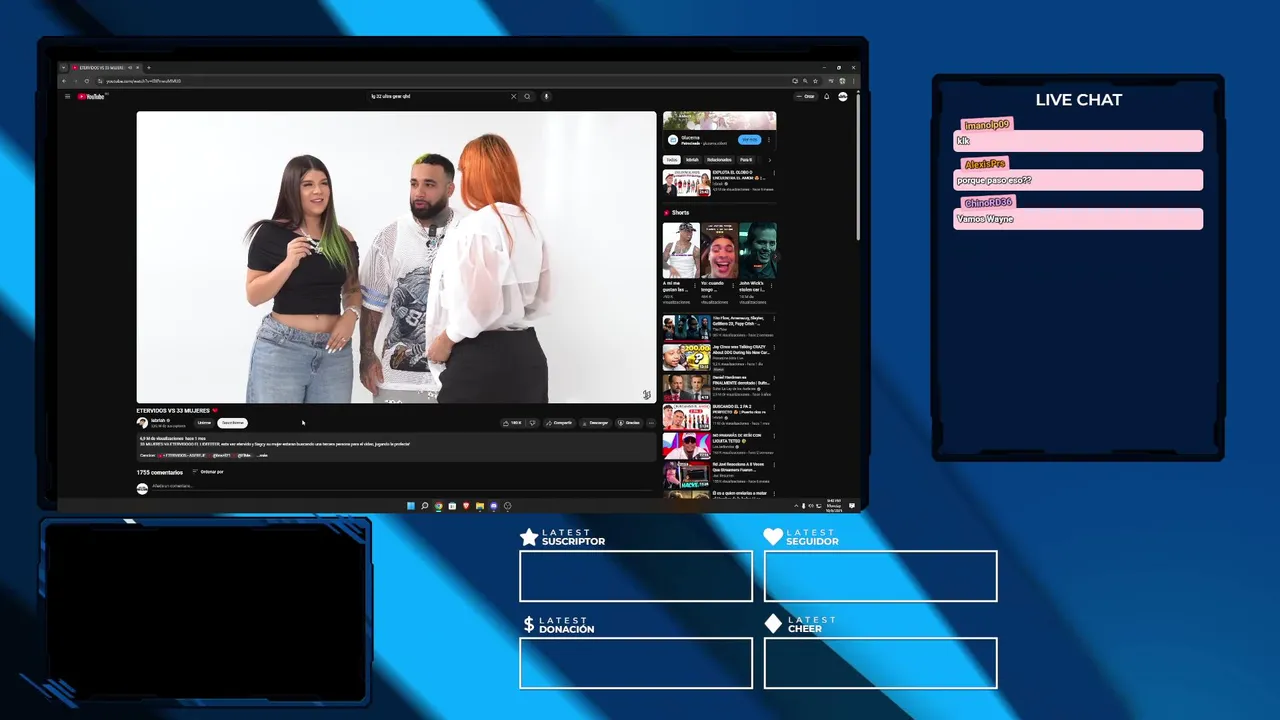This screenshot has height=720, width=1280.
Task: Select the Para ti filter chip
Action: (x=746, y=160)
